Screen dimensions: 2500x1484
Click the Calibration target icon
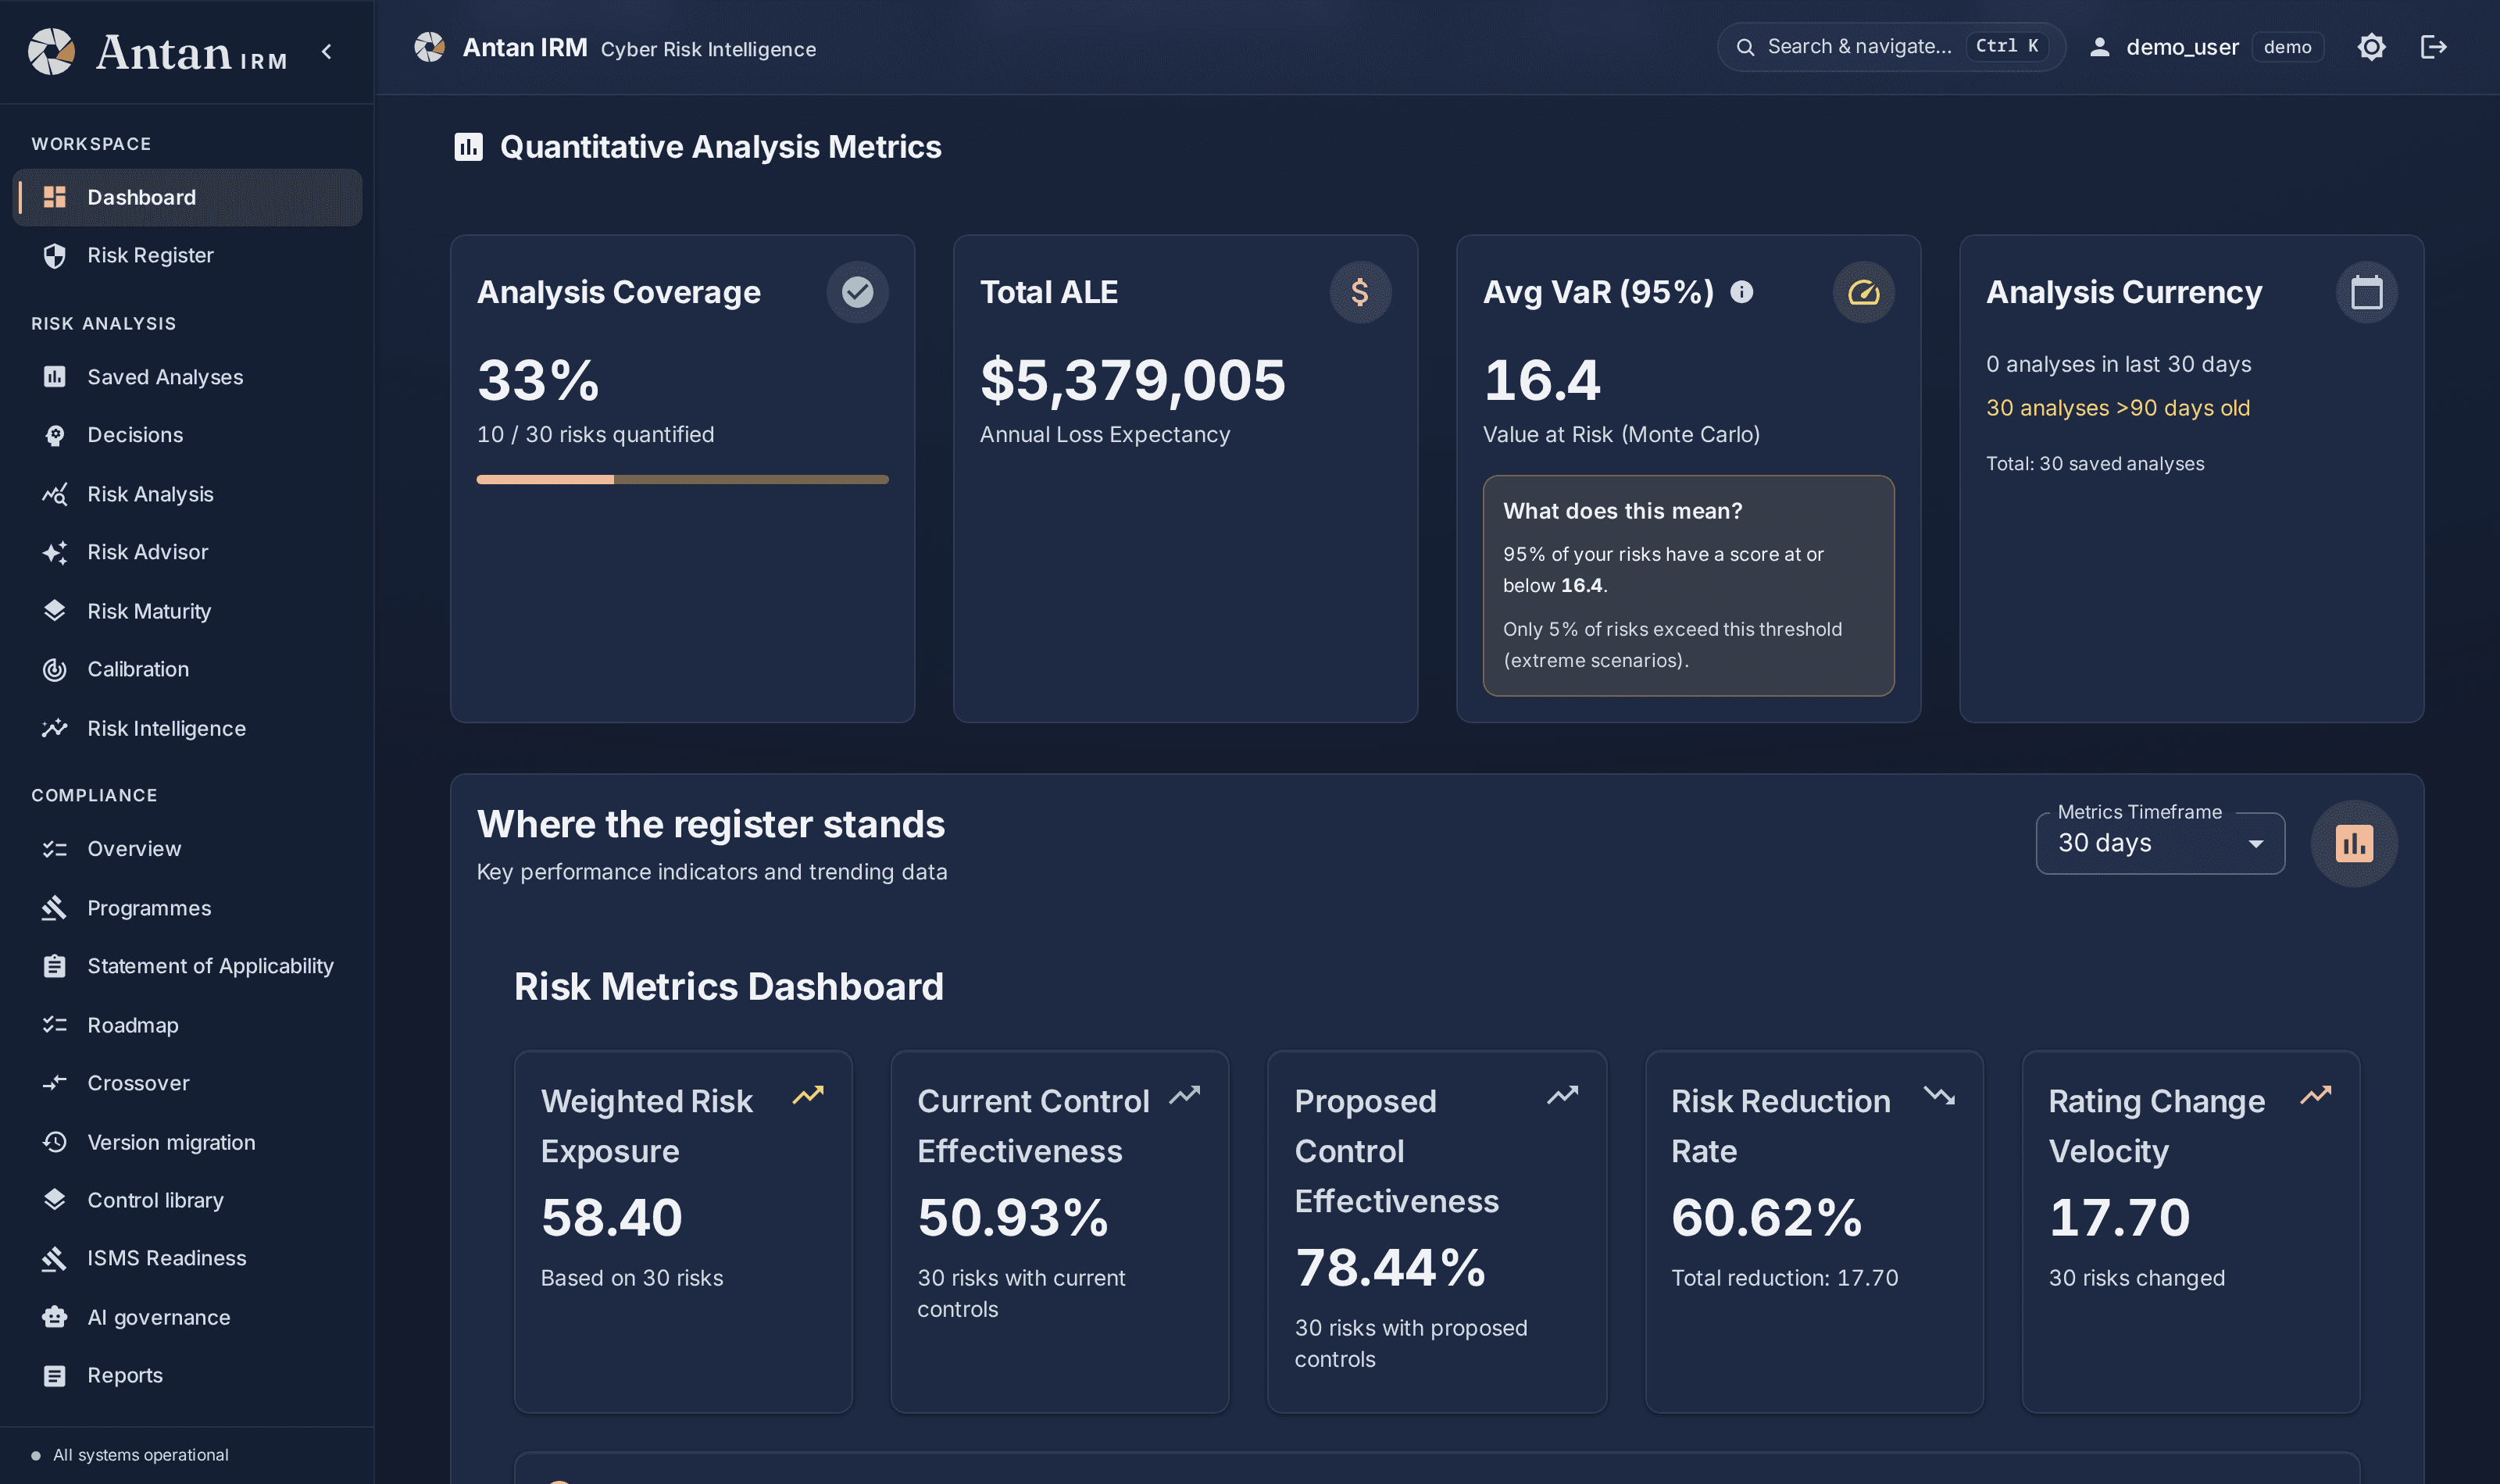click(x=55, y=669)
